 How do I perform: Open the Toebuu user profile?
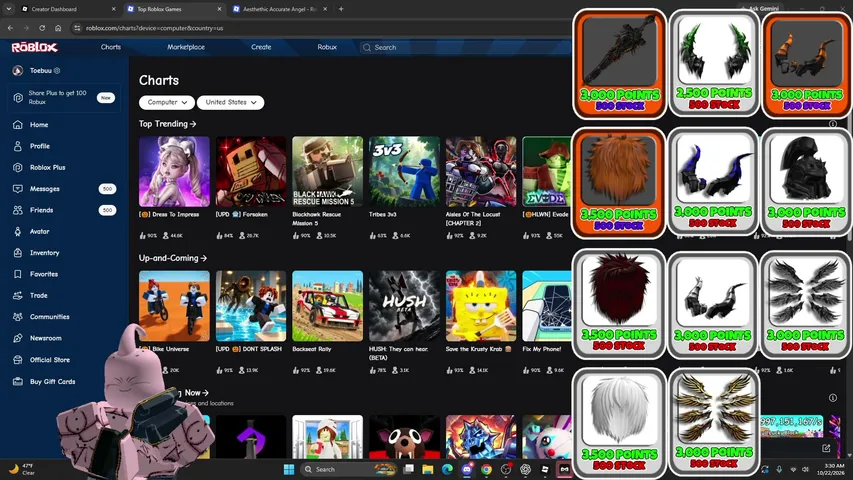click(x=40, y=71)
